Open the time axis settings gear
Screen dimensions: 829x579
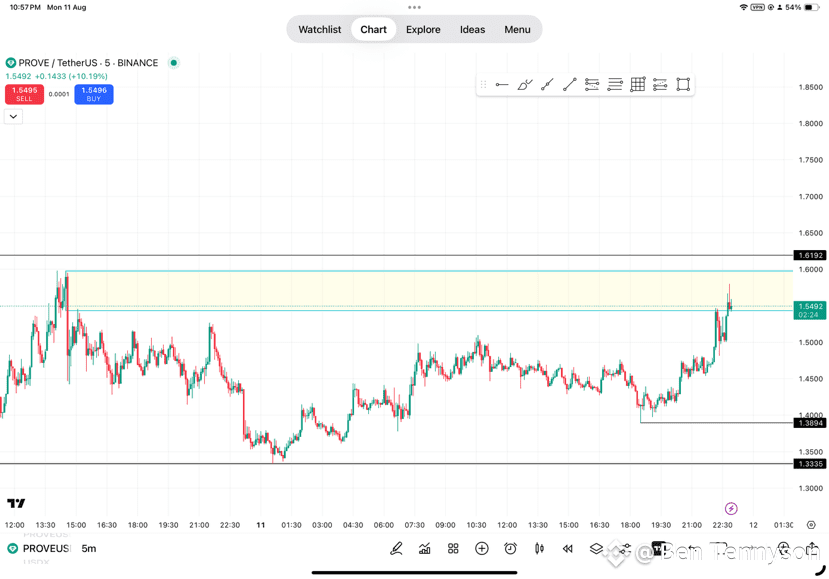(x=811, y=525)
